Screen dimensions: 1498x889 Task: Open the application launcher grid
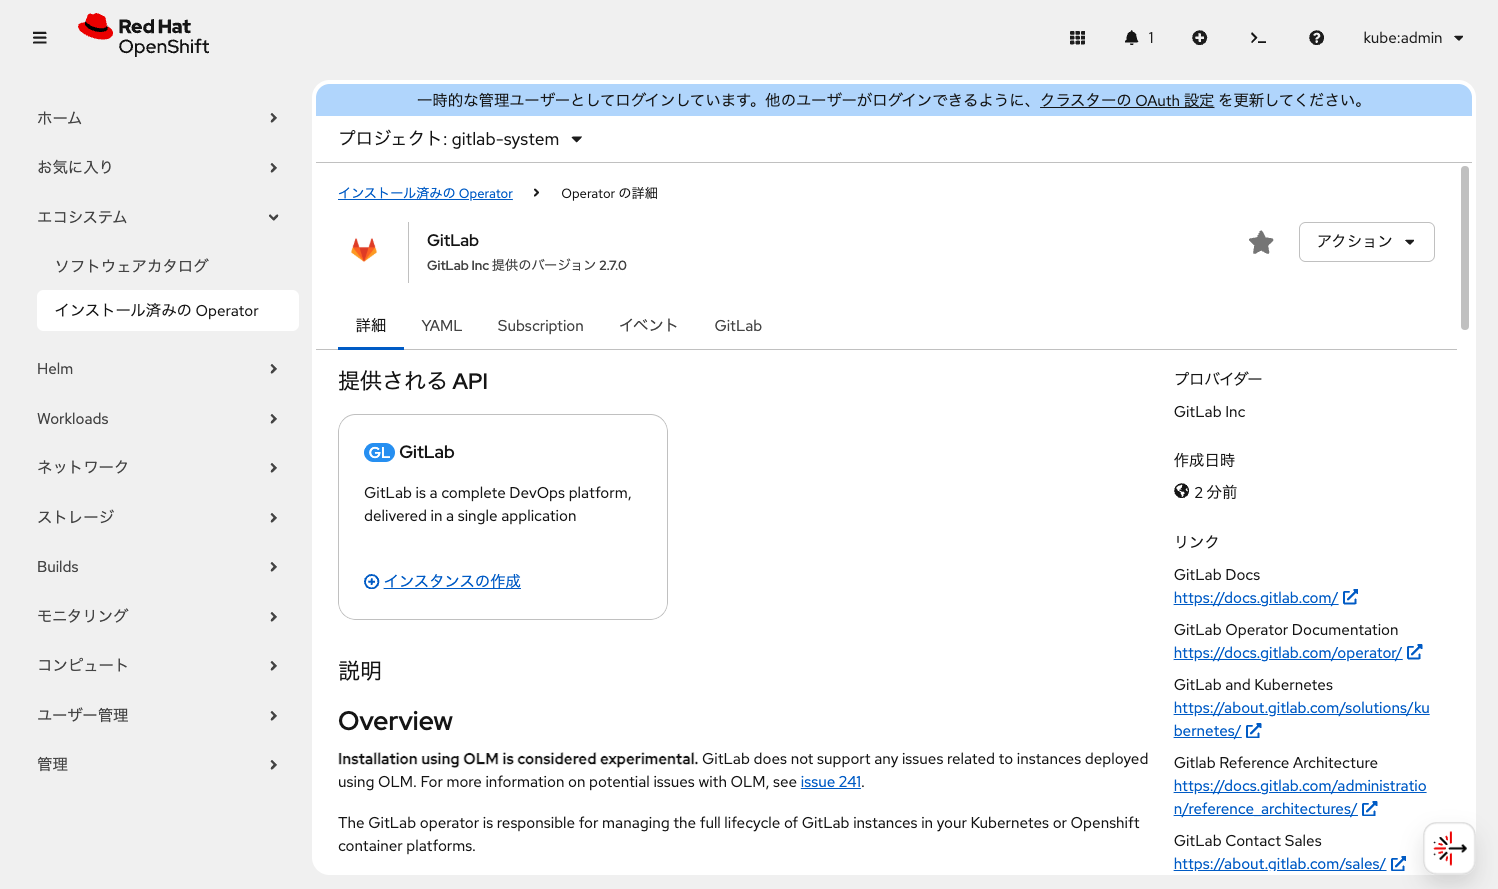[1077, 37]
